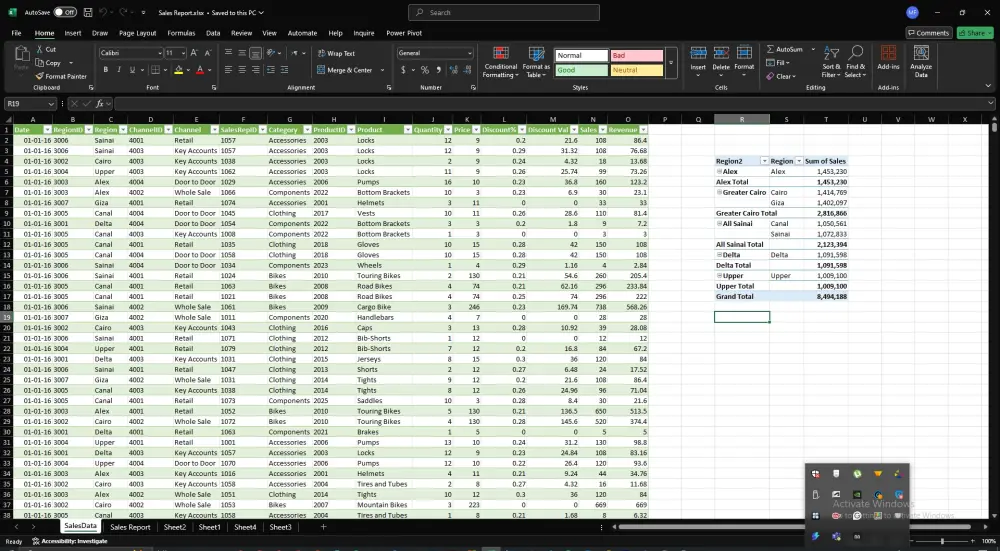The image size is (1000, 551).
Task: Expand the Name Box dropdown
Action: (50, 103)
